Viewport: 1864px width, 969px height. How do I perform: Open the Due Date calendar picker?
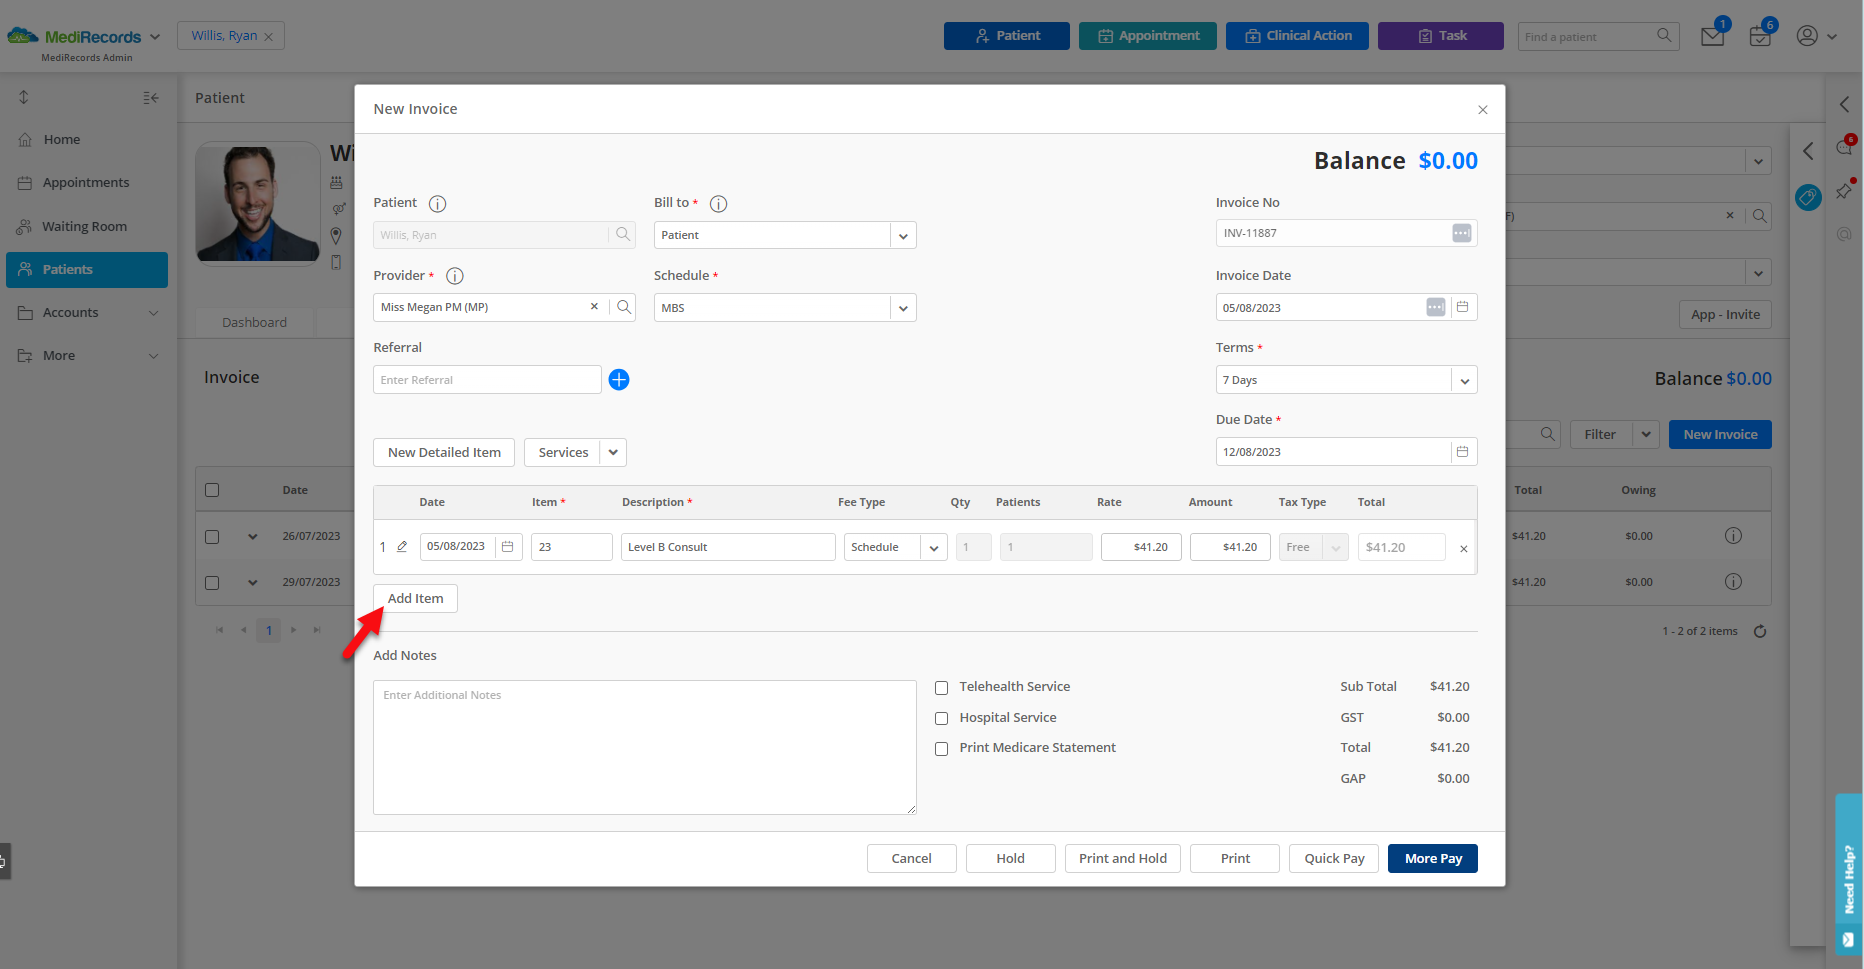1462,452
